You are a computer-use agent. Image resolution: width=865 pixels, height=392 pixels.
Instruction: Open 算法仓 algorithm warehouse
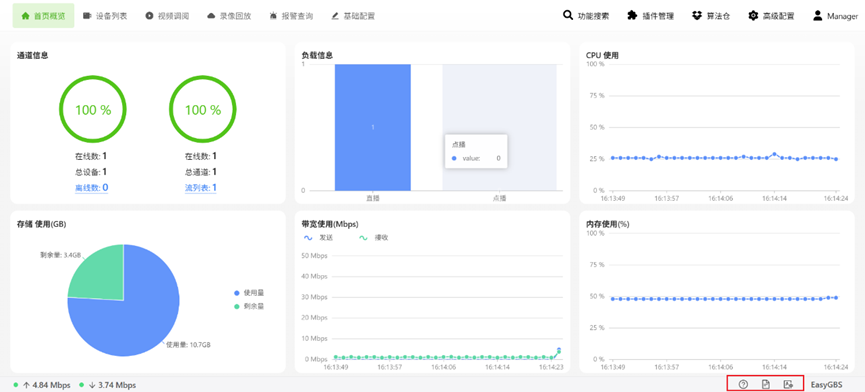711,15
